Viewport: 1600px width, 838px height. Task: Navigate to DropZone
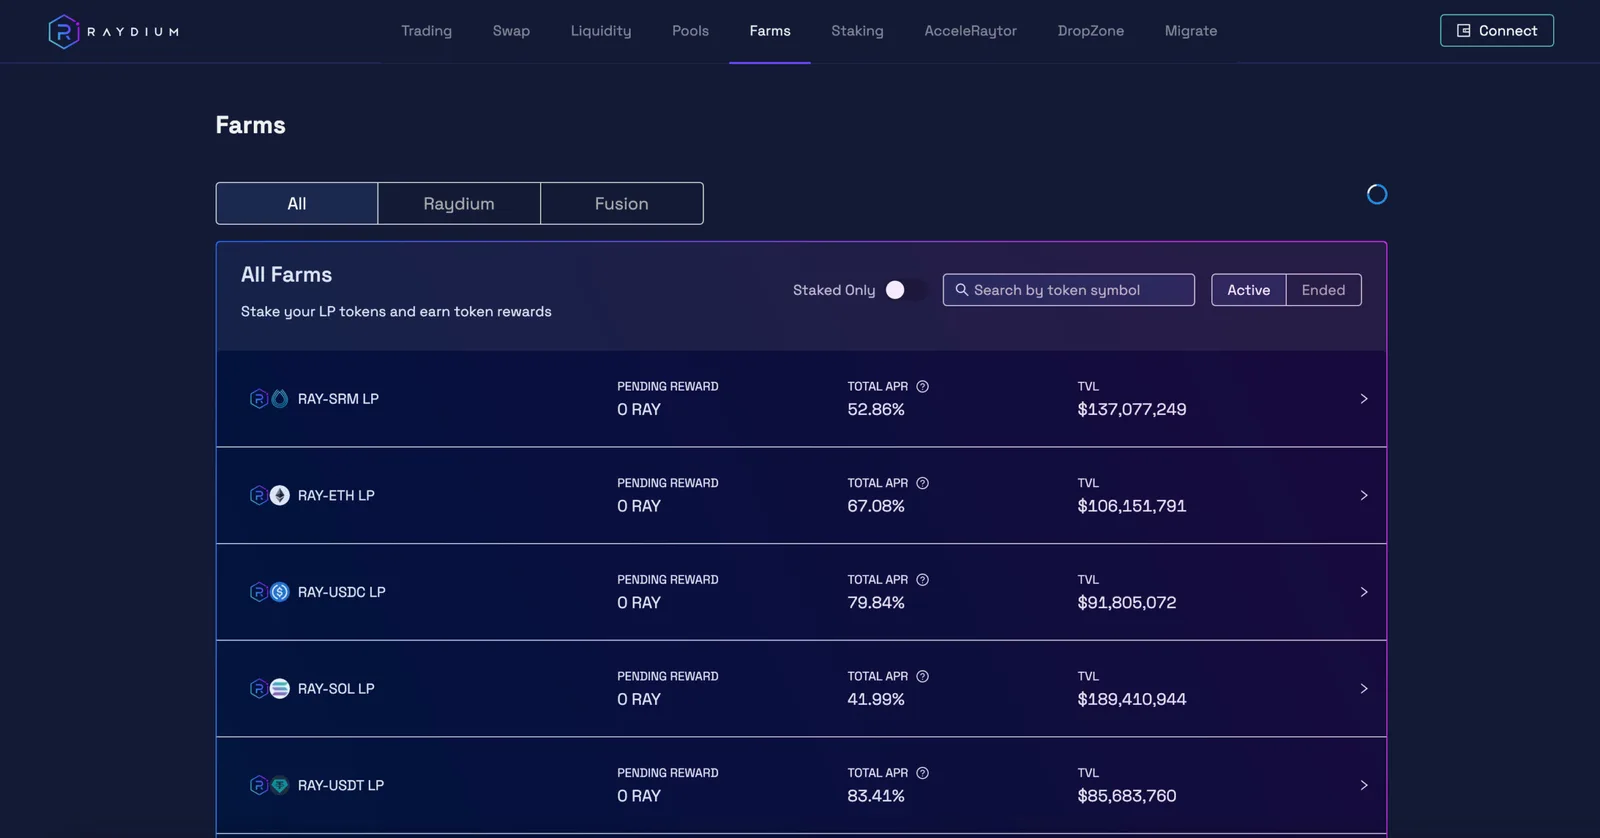(1091, 31)
